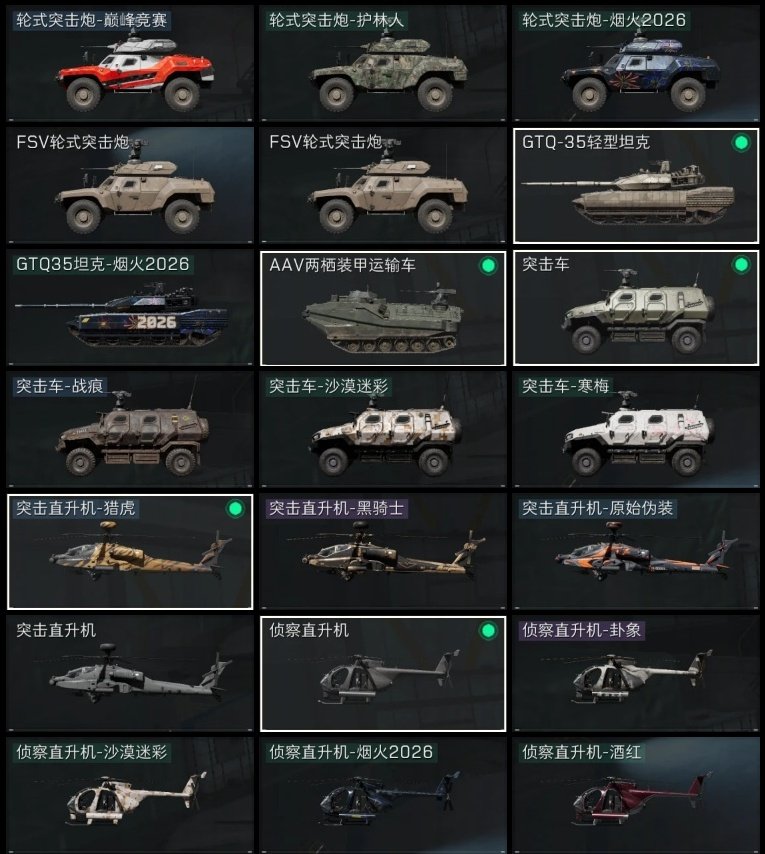The height and width of the screenshot is (854, 765).
Task: Open the GTQ35坦克-烟火2026 tank skin
Action: click(130, 308)
